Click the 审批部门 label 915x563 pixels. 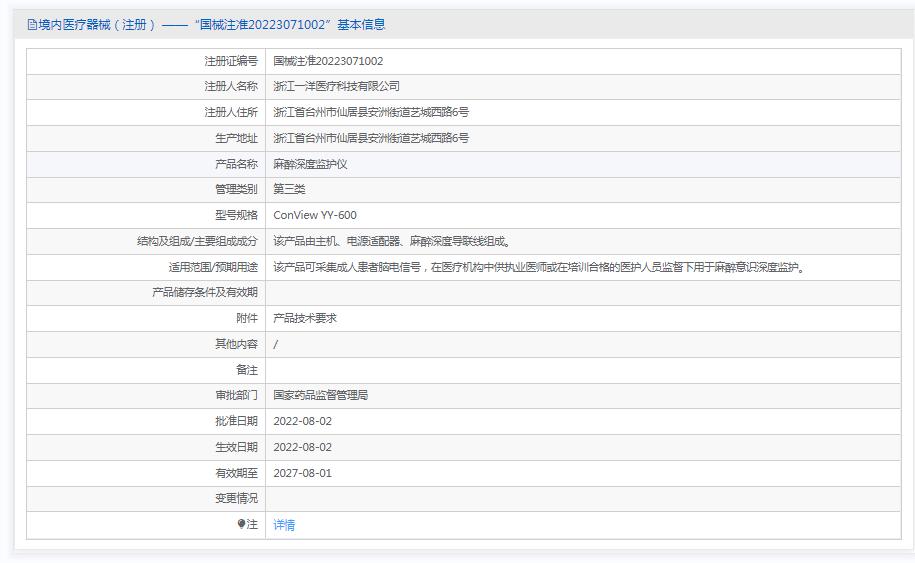(236, 396)
